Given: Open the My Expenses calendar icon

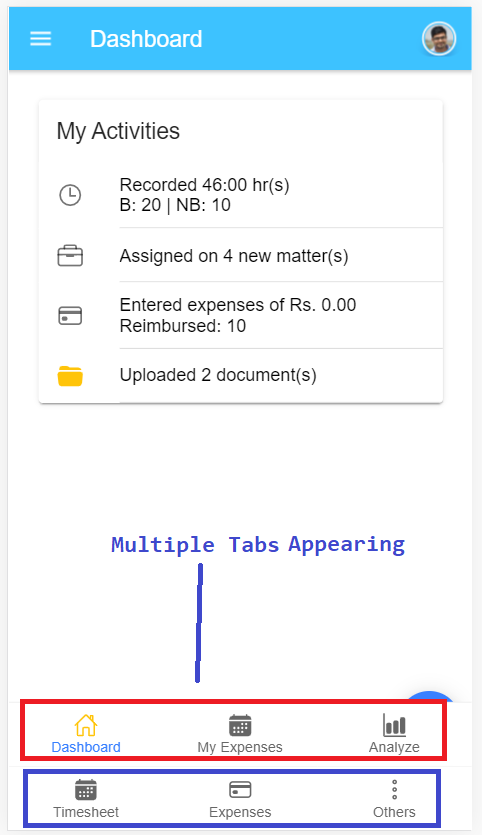Looking at the screenshot, I should tap(240, 725).
